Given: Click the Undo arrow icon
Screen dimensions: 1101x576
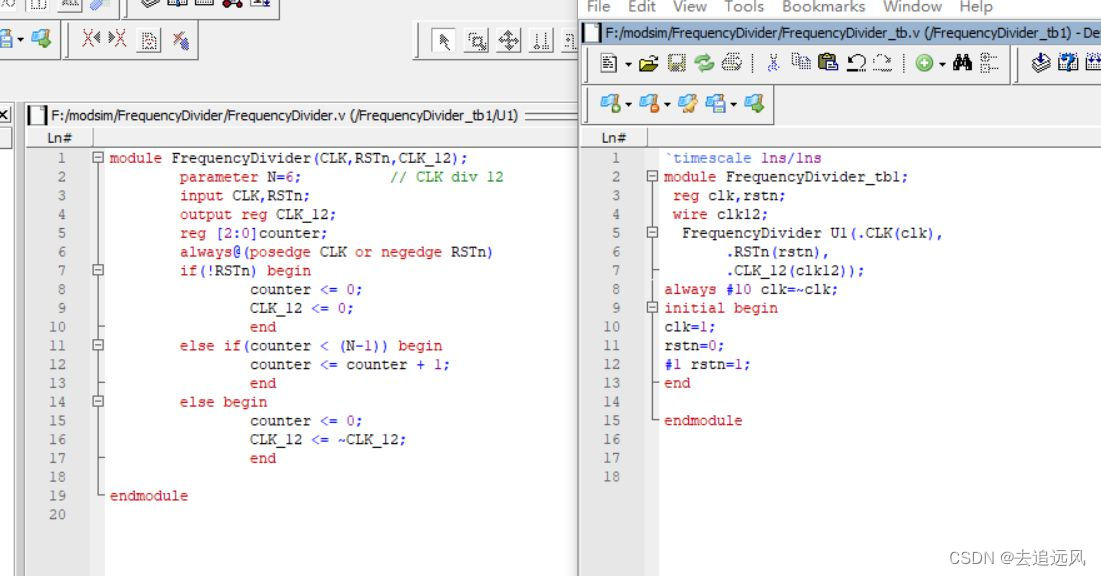Looking at the screenshot, I should point(856,63).
